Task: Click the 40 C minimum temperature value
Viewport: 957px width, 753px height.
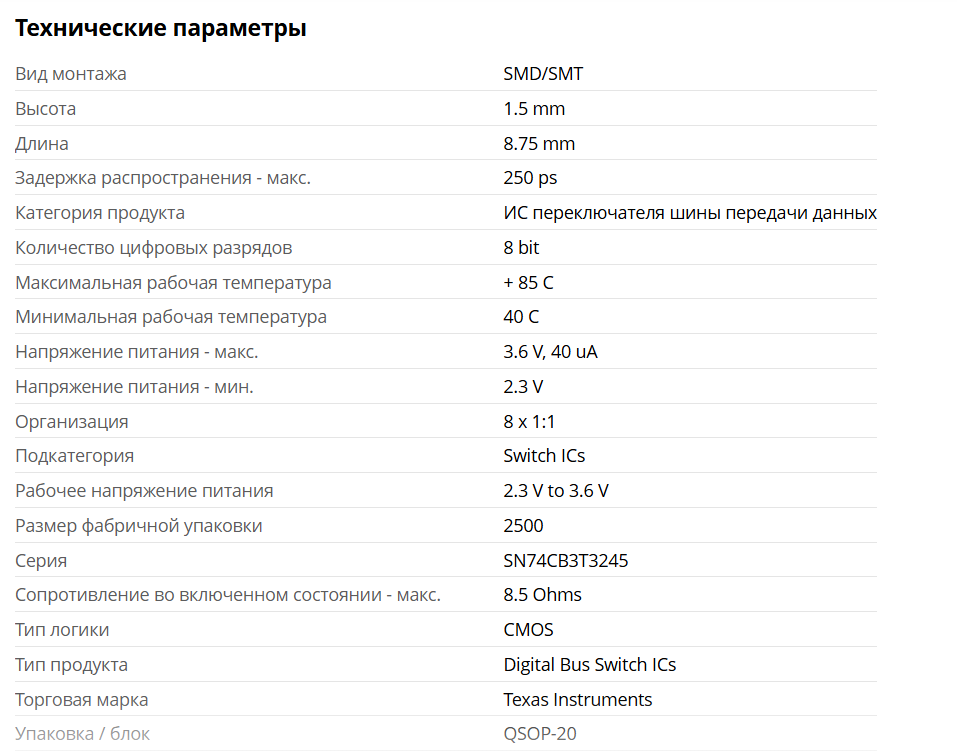Action: coord(521,317)
